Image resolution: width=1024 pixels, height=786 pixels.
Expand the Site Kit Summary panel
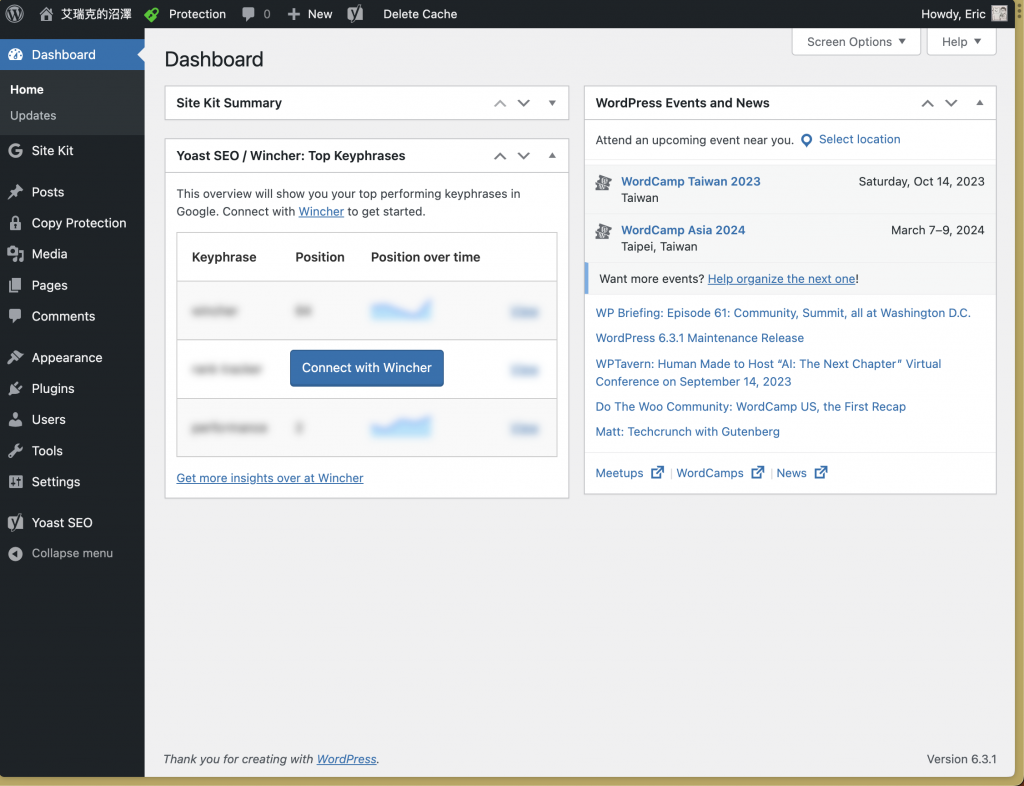click(x=552, y=103)
